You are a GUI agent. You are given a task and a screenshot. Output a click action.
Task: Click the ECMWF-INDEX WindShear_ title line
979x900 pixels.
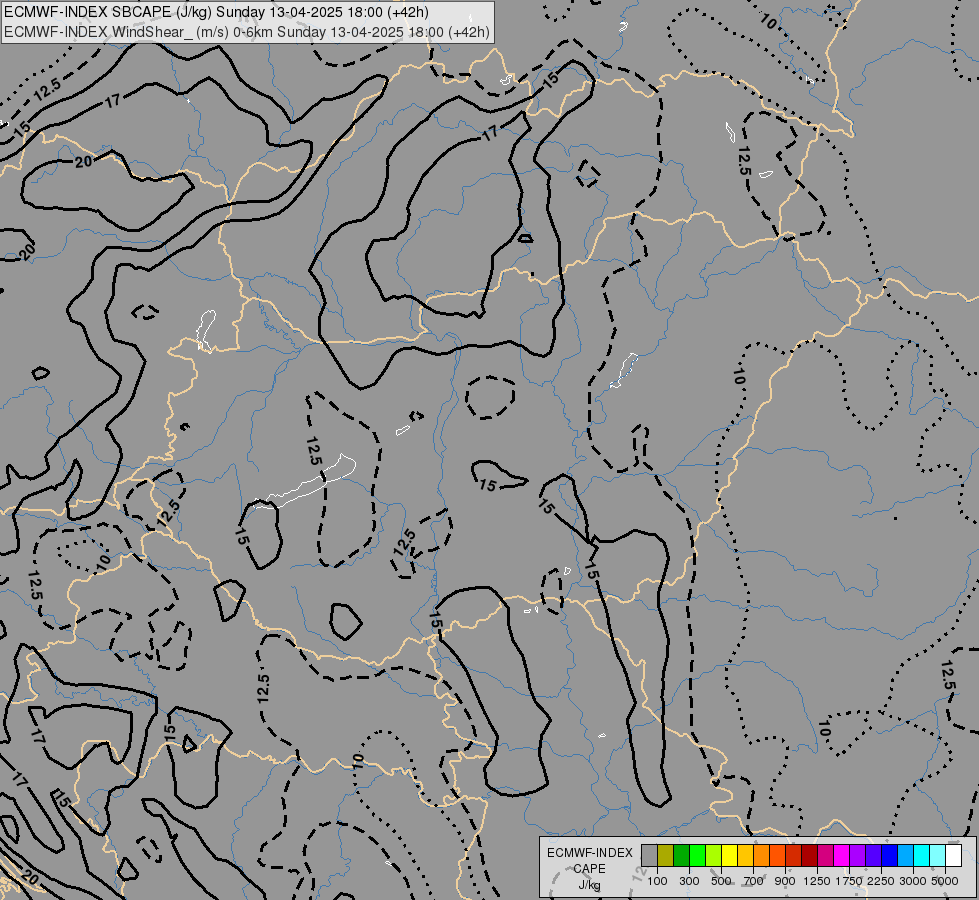coord(247,32)
